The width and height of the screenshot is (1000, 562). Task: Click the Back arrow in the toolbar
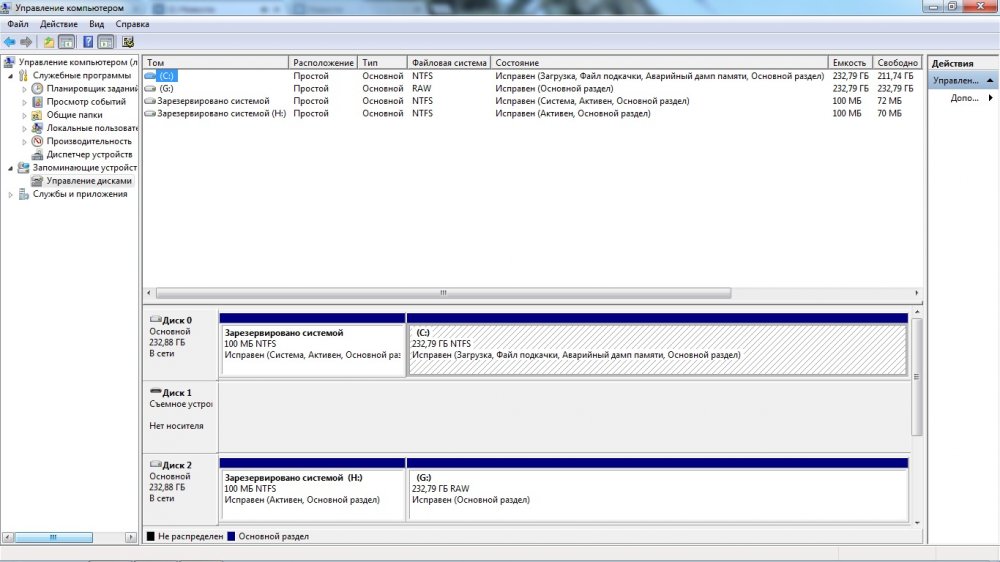coord(9,42)
